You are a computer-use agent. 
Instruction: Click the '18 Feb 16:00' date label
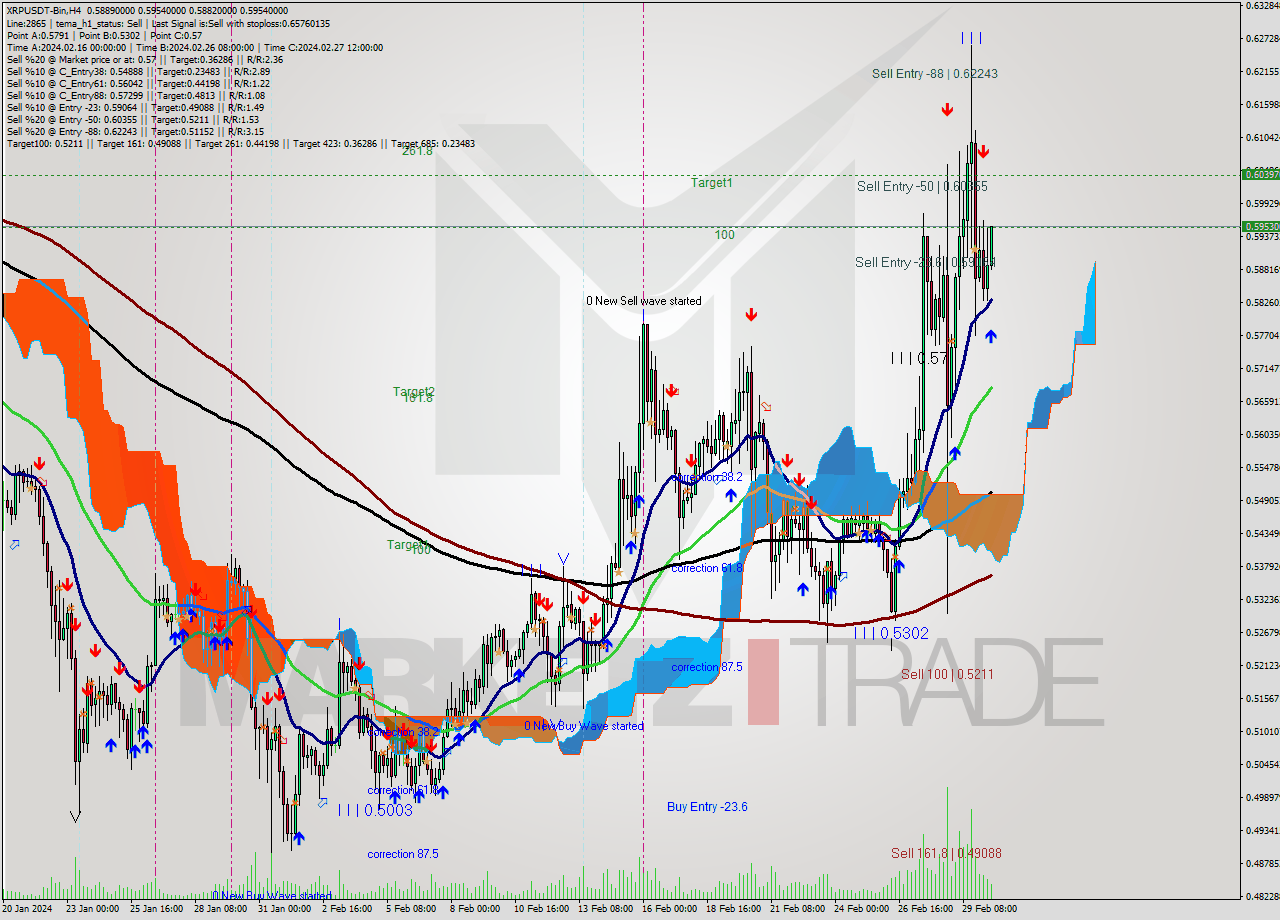[734, 909]
